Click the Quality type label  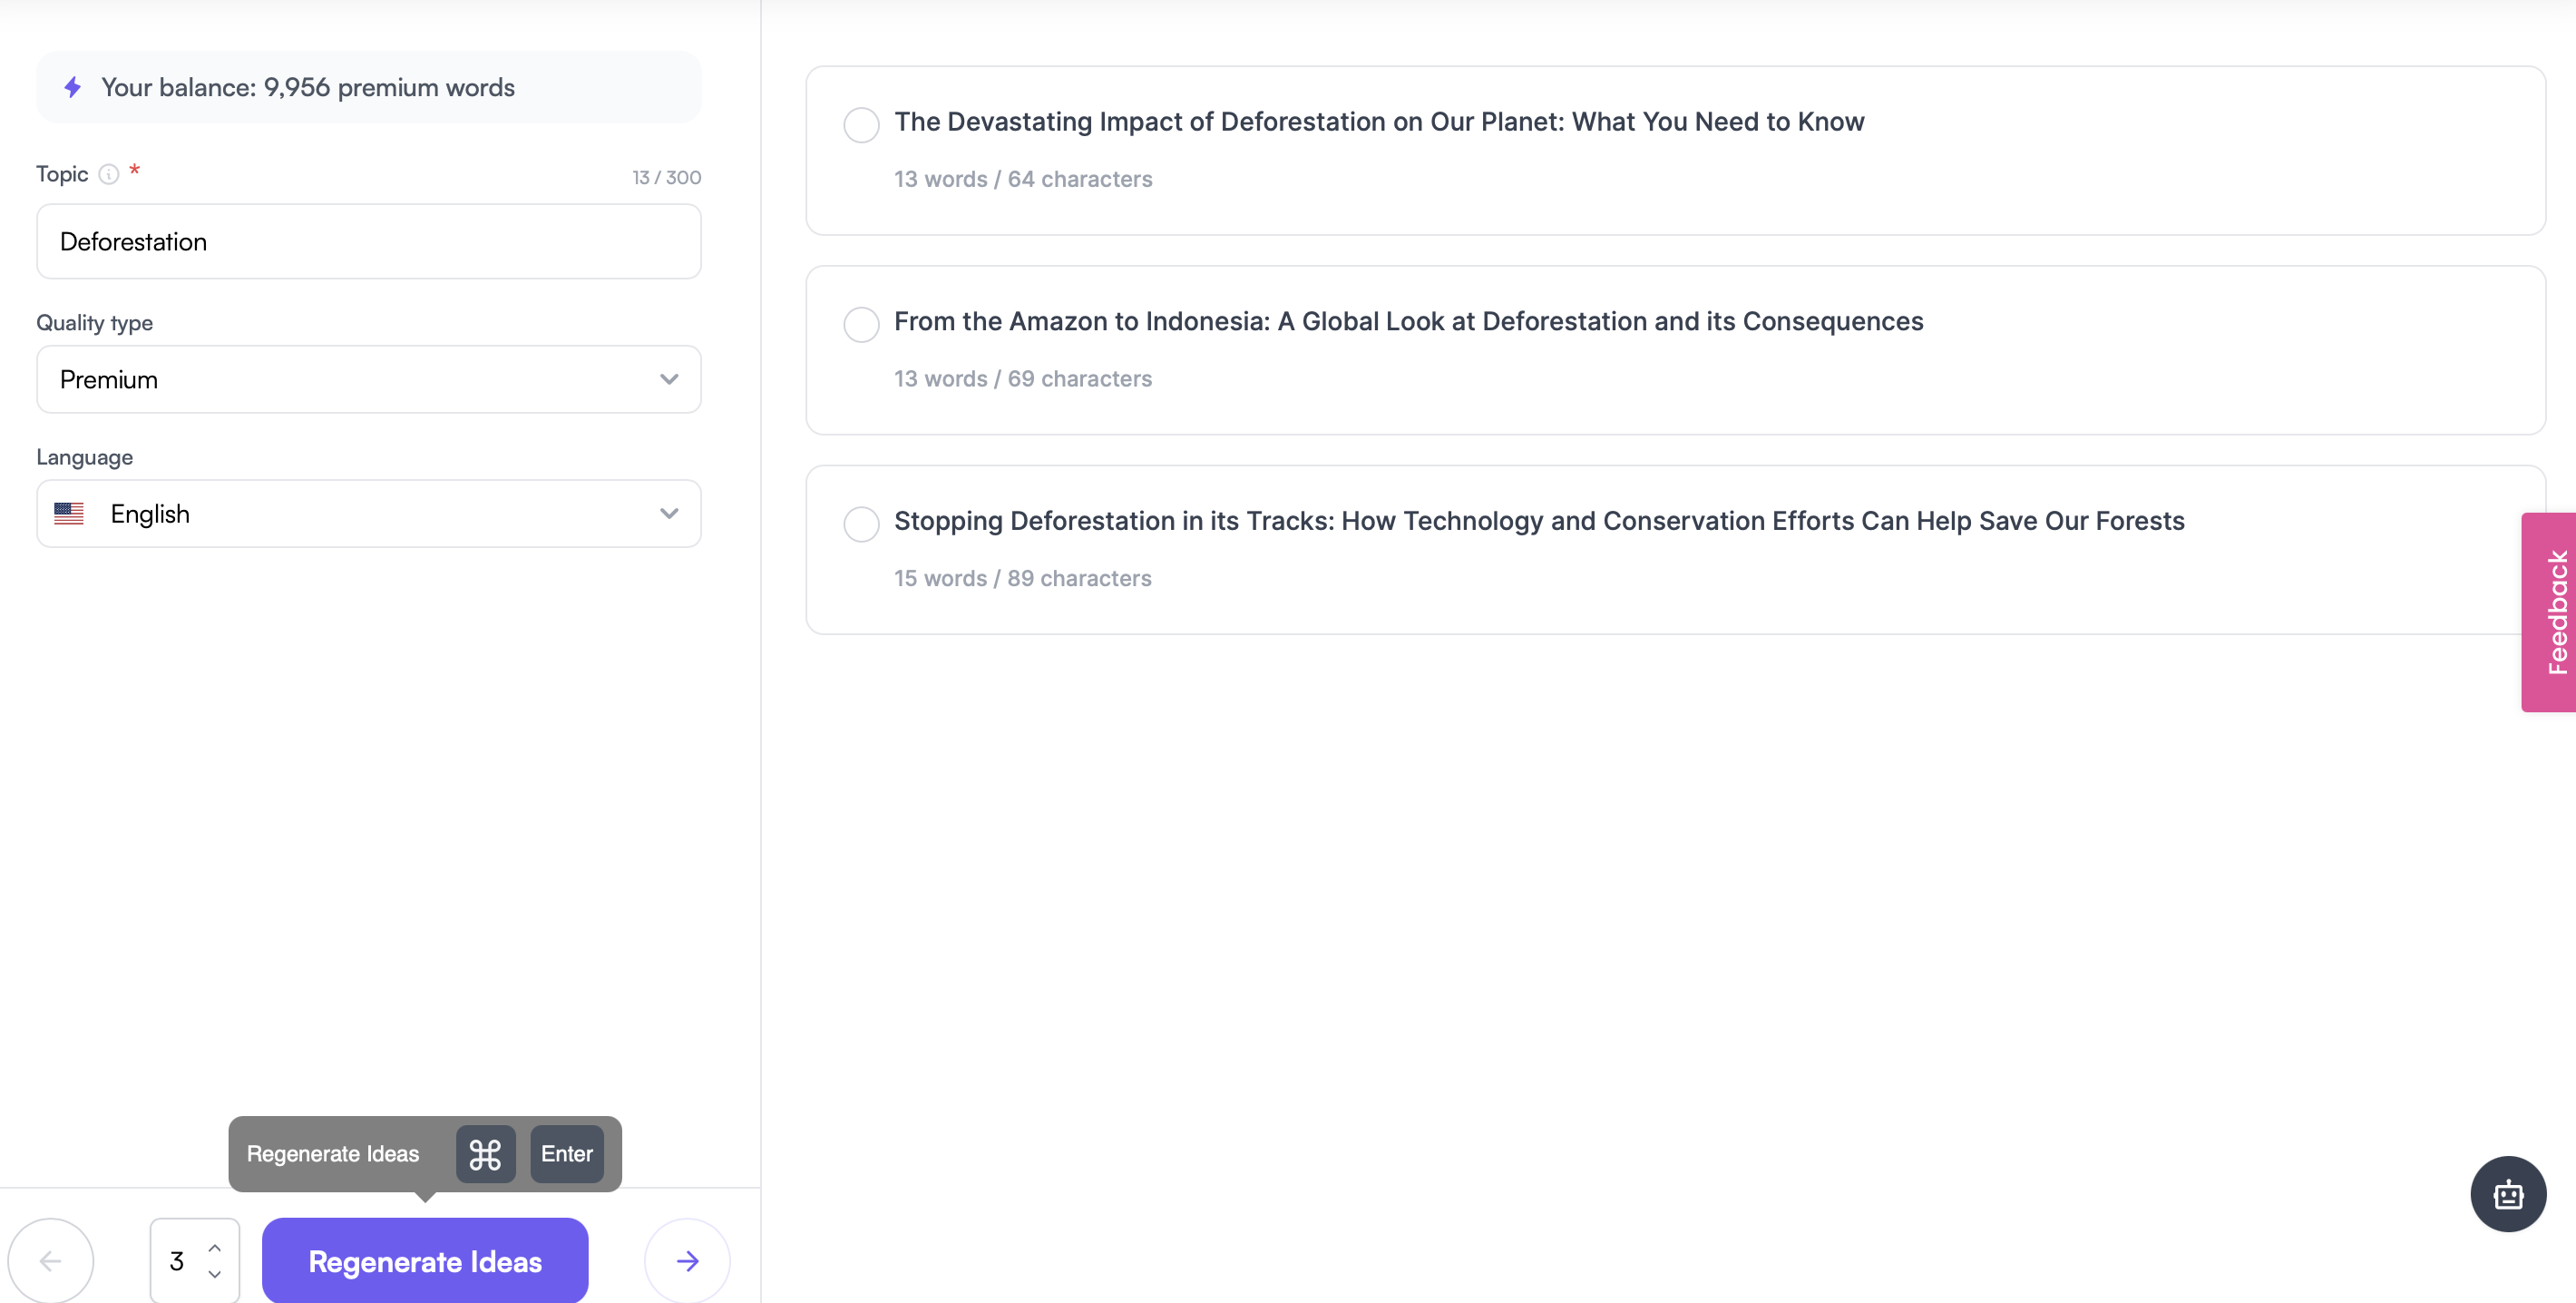click(94, 322)
